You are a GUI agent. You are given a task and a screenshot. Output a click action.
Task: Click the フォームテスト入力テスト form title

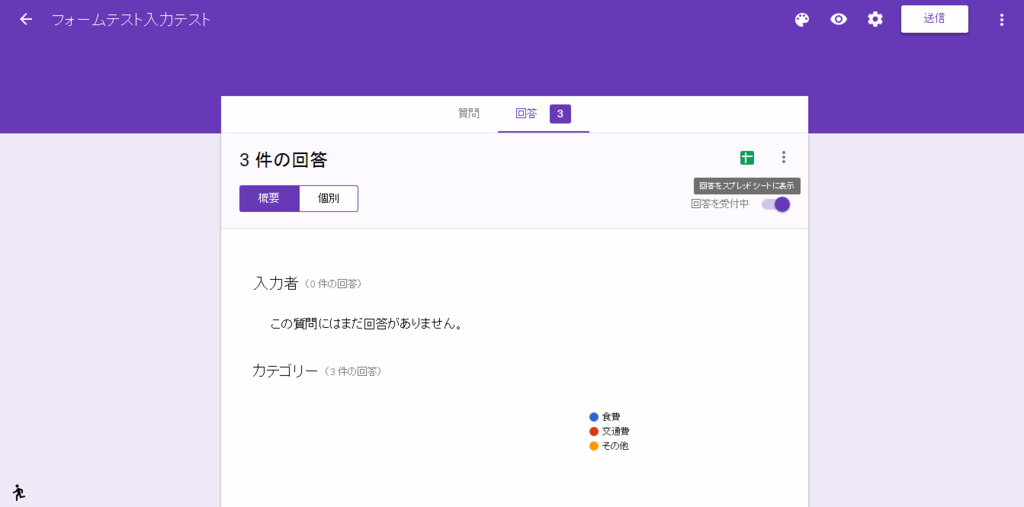point(131,20)
